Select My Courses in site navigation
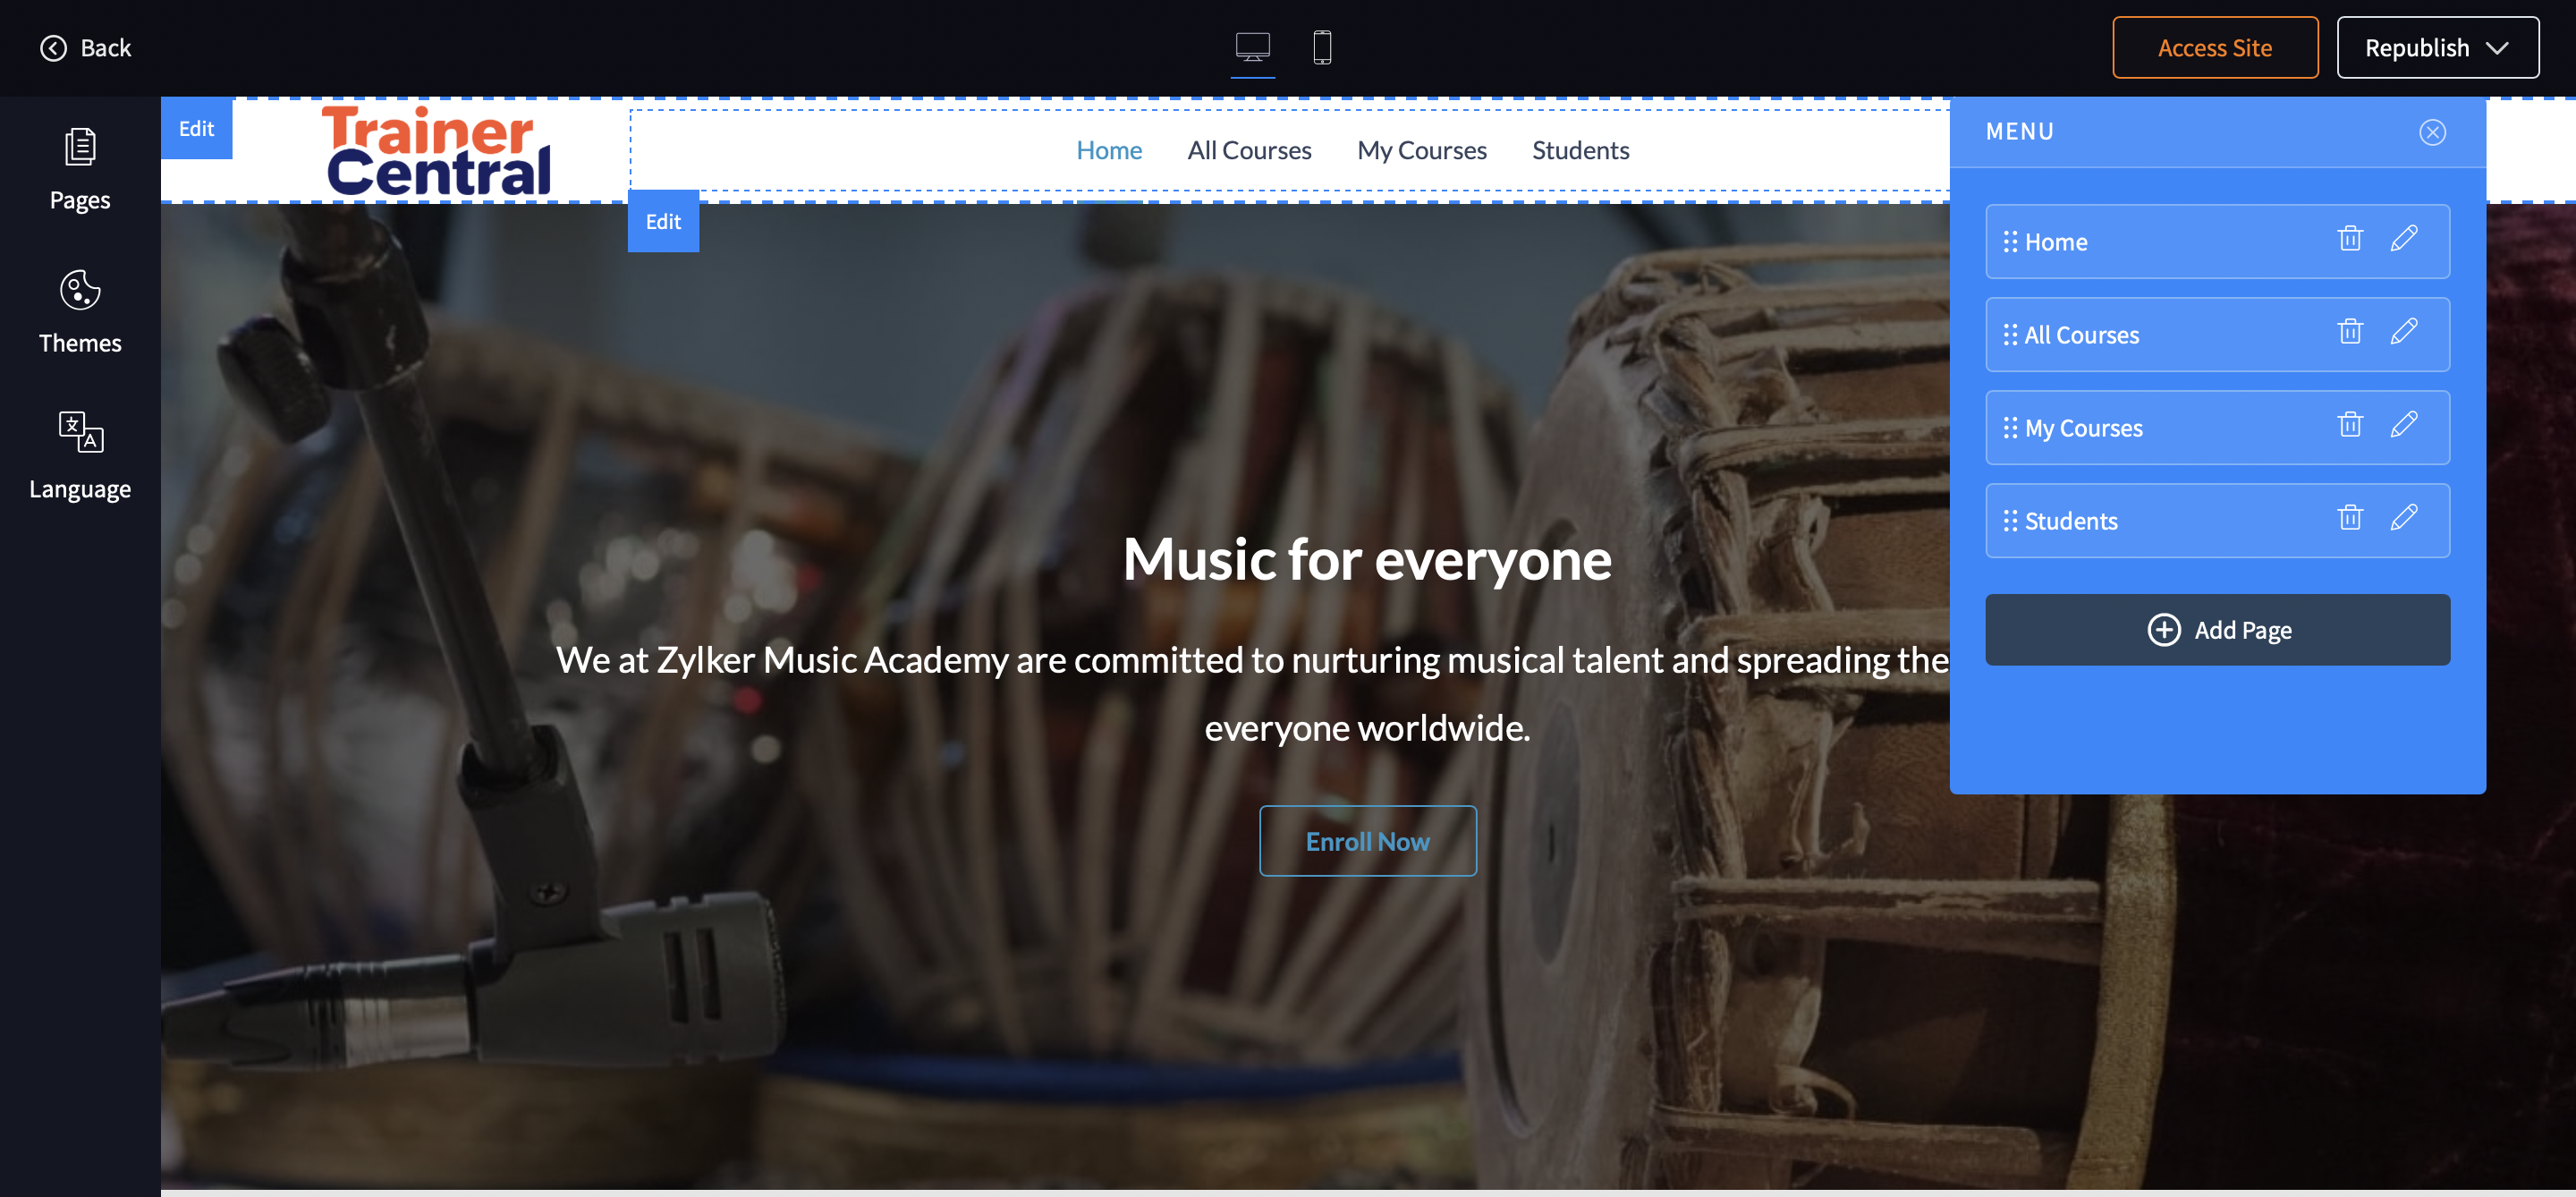Screen dimensions: 2576x1197 coord(1421,150)
